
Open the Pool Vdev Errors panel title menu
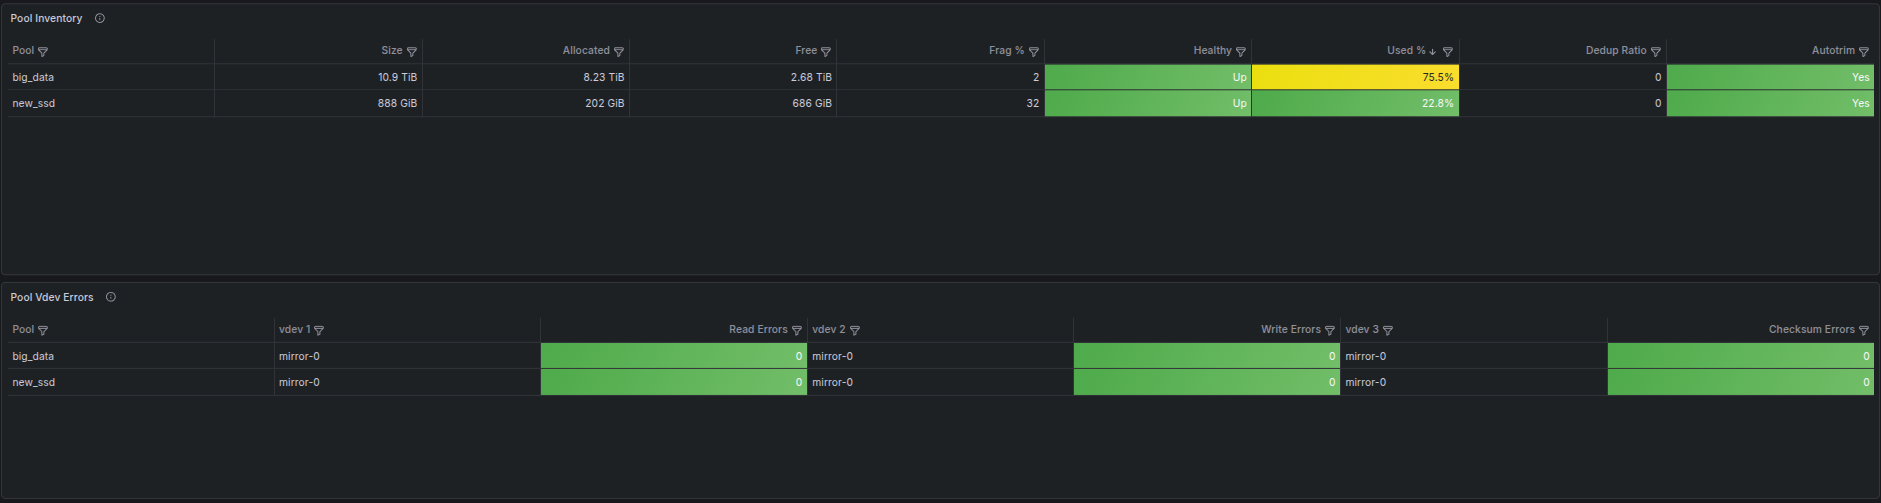pos(52,297)
